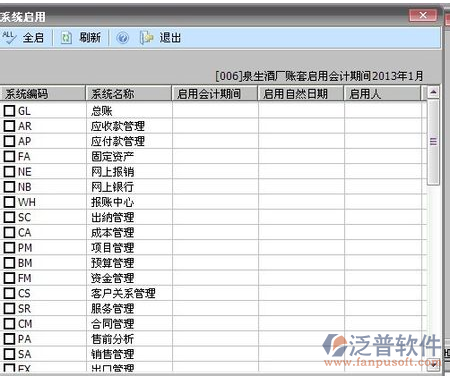Click the ALL checkmark icon for 全启

[x=9, y=38]
